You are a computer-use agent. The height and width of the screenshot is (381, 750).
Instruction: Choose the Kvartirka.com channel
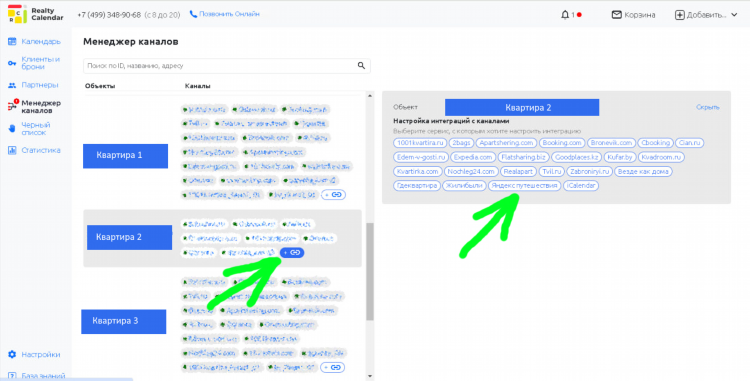tap(418, 171)
